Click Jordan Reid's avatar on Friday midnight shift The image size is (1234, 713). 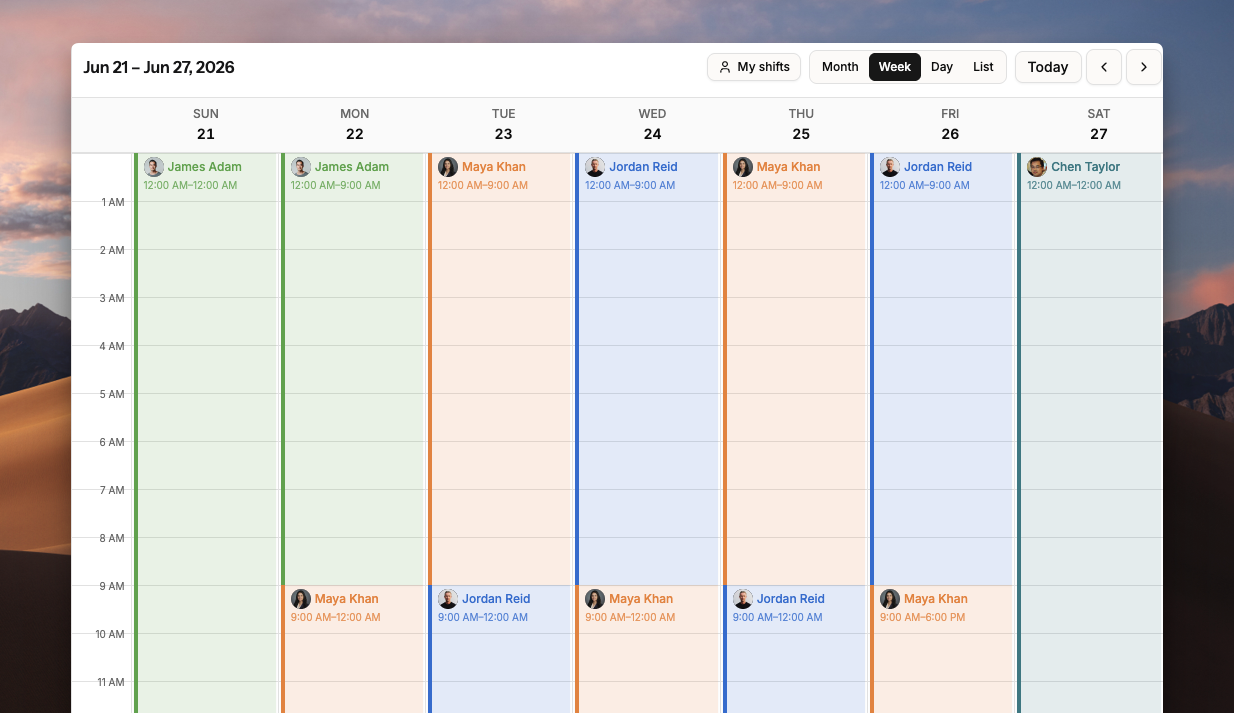(890, 167)
